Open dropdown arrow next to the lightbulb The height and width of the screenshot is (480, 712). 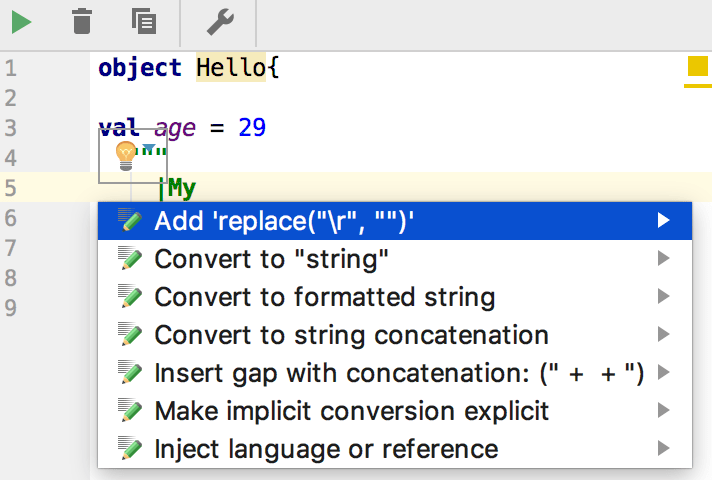[x=150, y=149]
